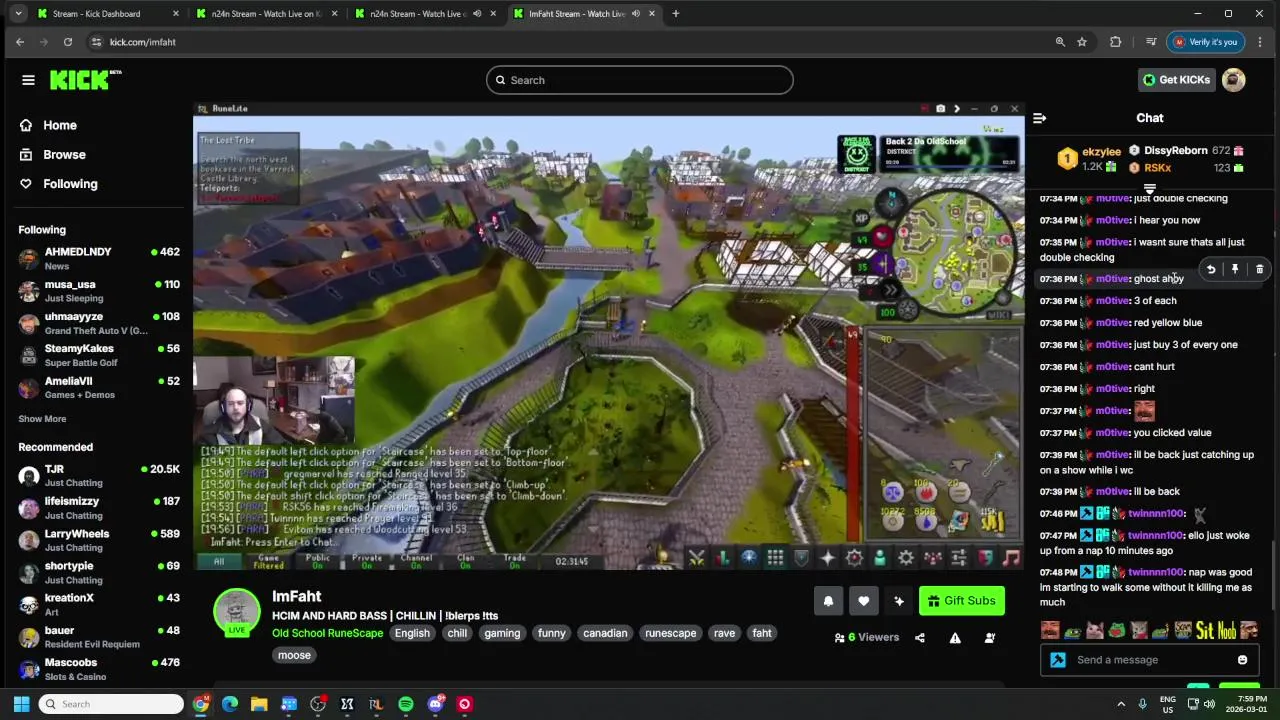Click the sparkle icon beside Gift Subs
1280x720 pixels.
[x=899, y=601]
